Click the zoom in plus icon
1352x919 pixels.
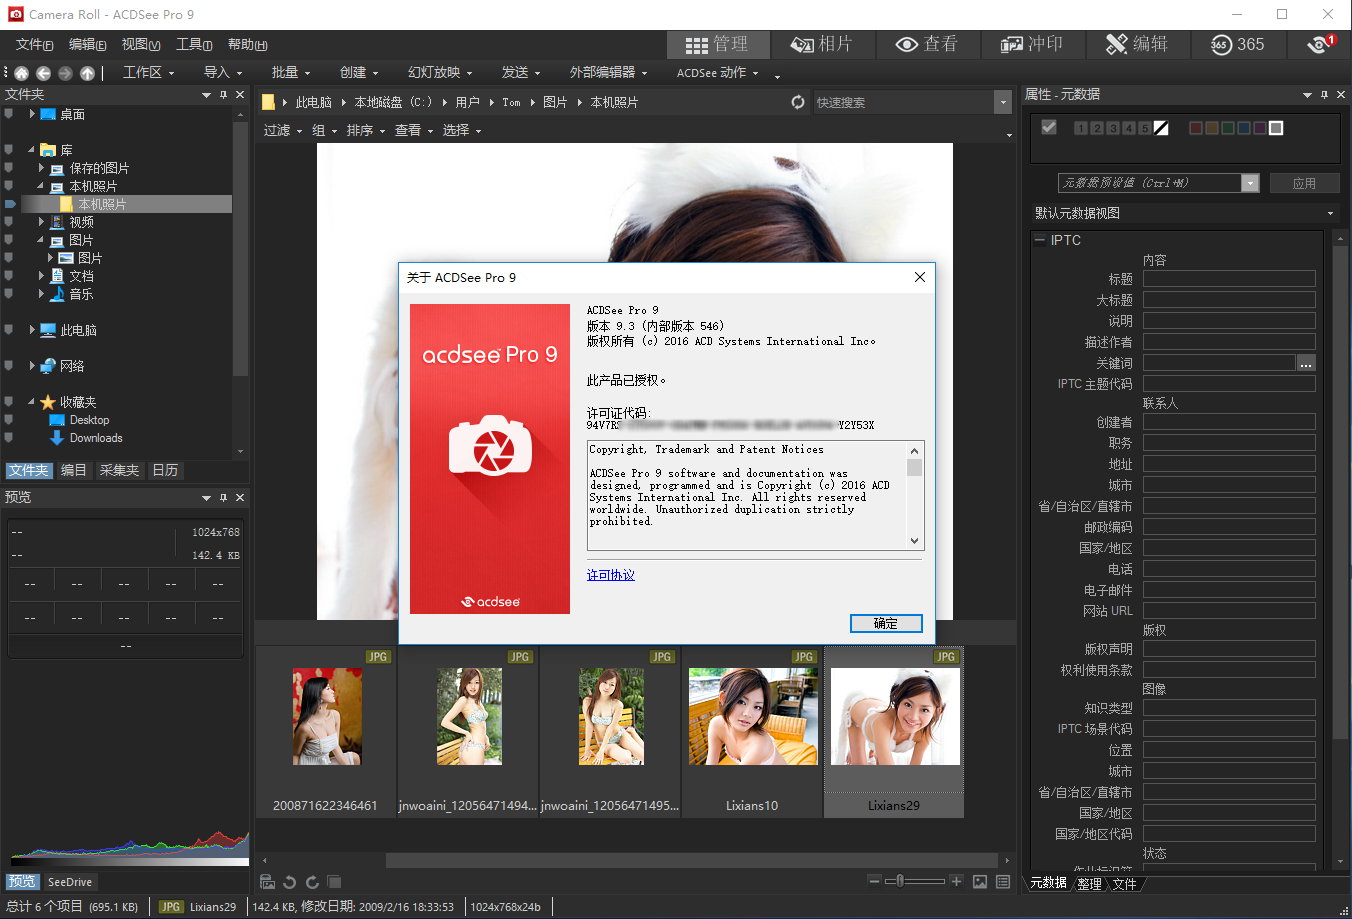pos(957,881)
